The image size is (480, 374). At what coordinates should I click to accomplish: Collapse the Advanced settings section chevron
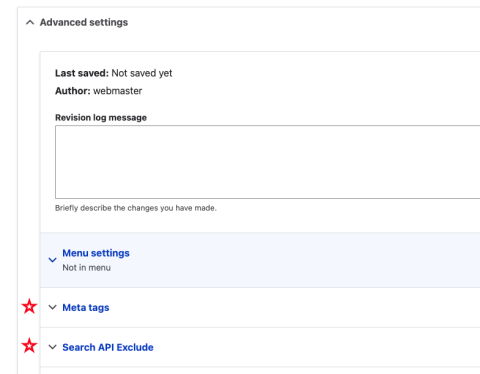click(30, 23)
